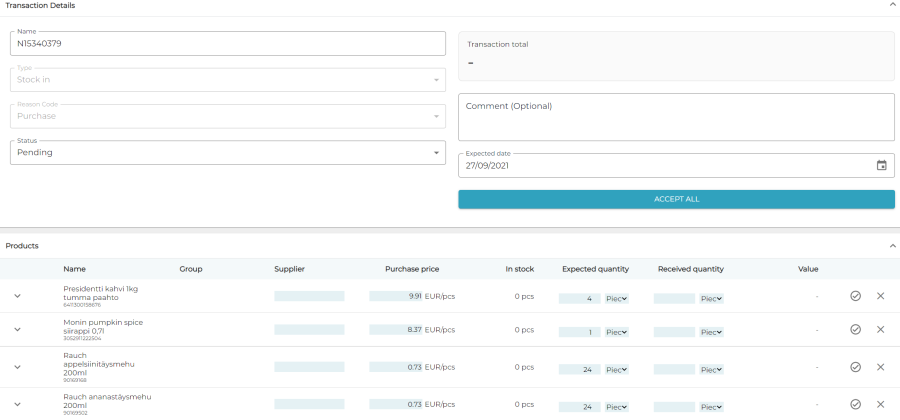Delete the Monin pumpkin spice siirappi row
This screenshot has width=900, height=420.
pyautogui.click(x=880, y=329)
